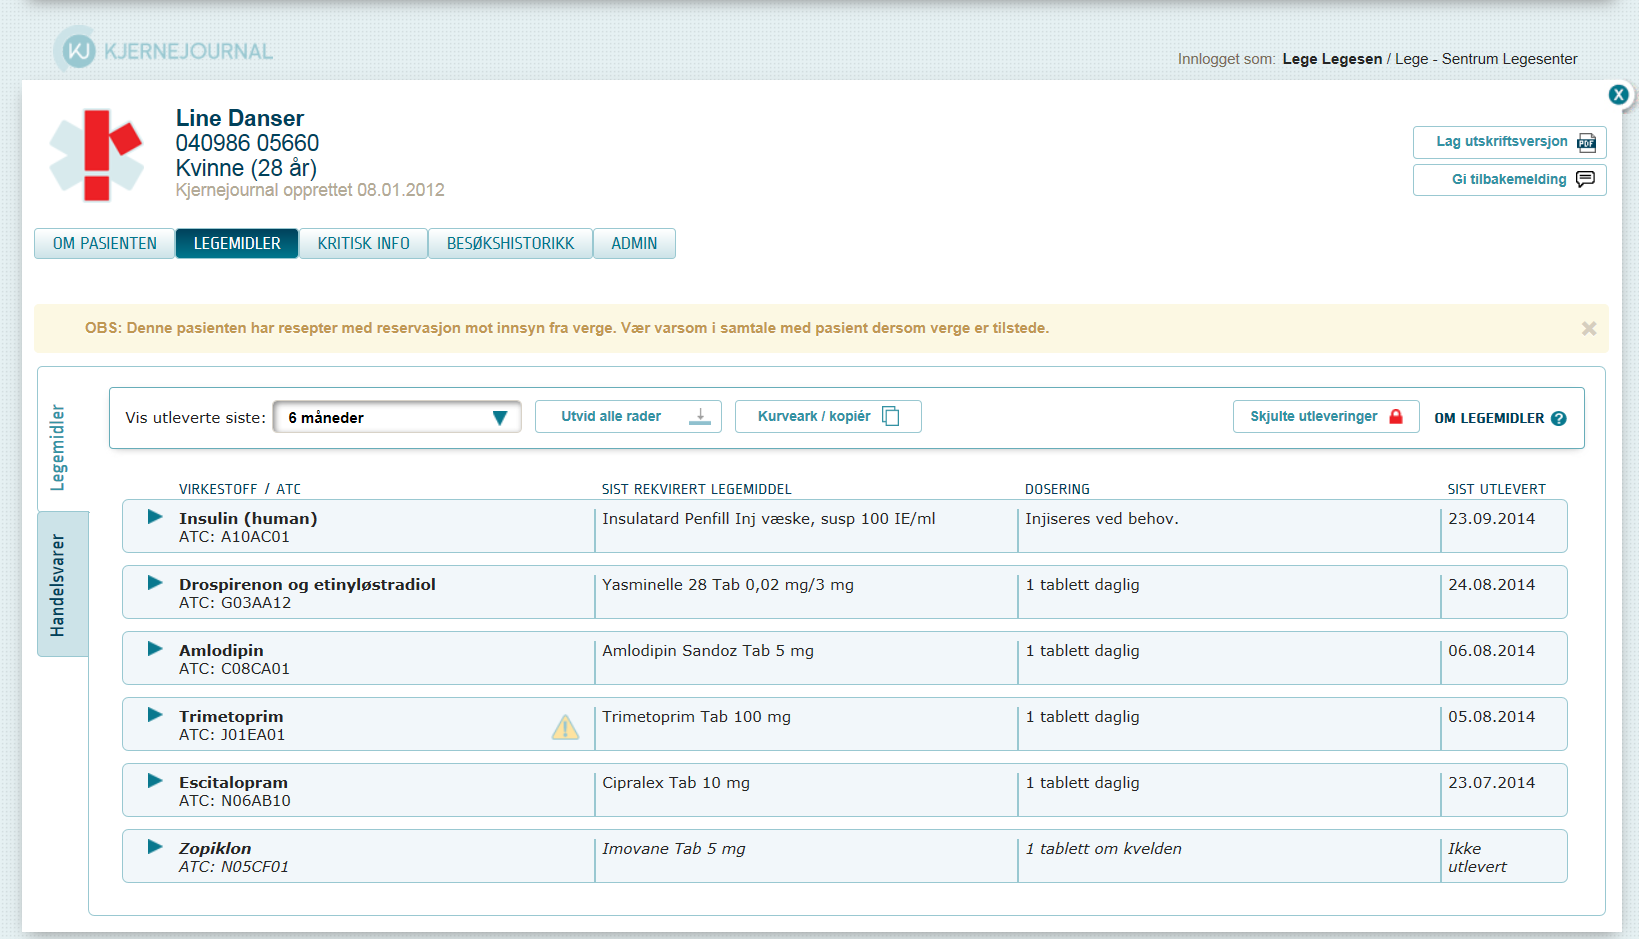This screenshot has height=939, width=1639.
Task: Click the VIRKESTOFF / ATC column header
Action: 240,490
